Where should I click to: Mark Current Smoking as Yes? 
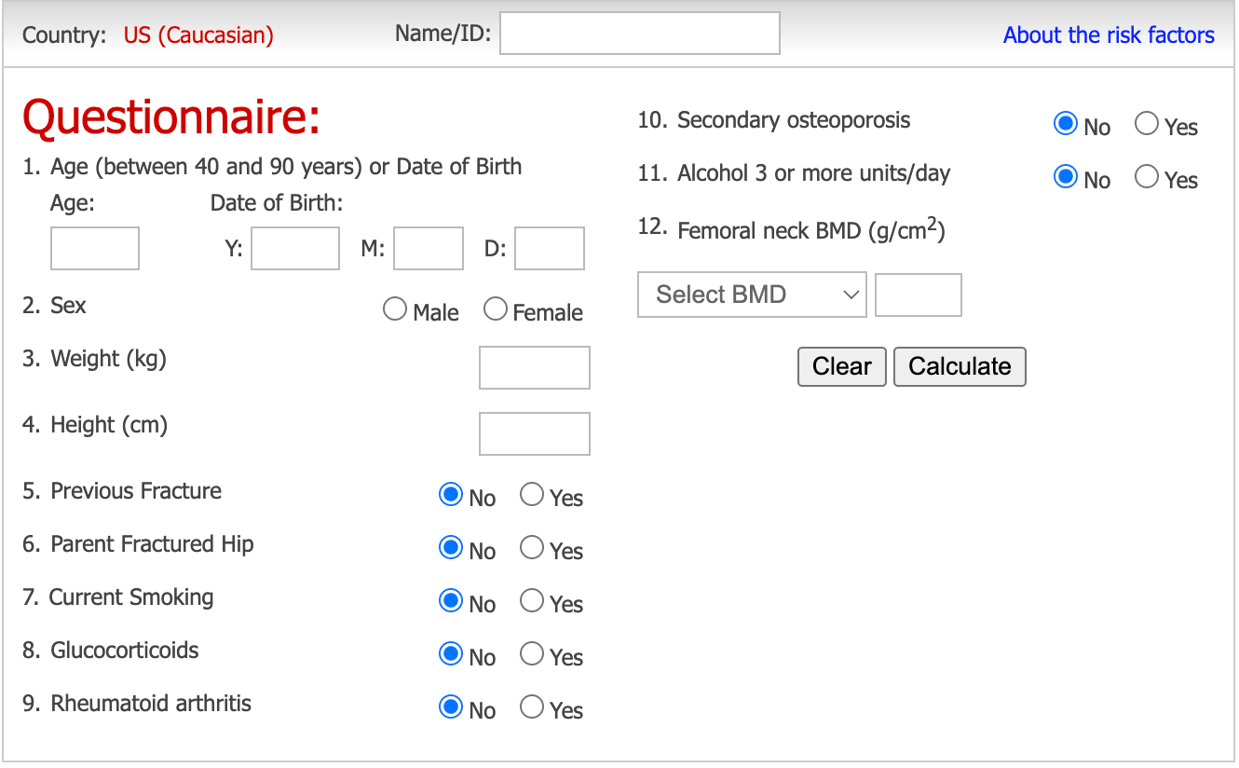532,602
